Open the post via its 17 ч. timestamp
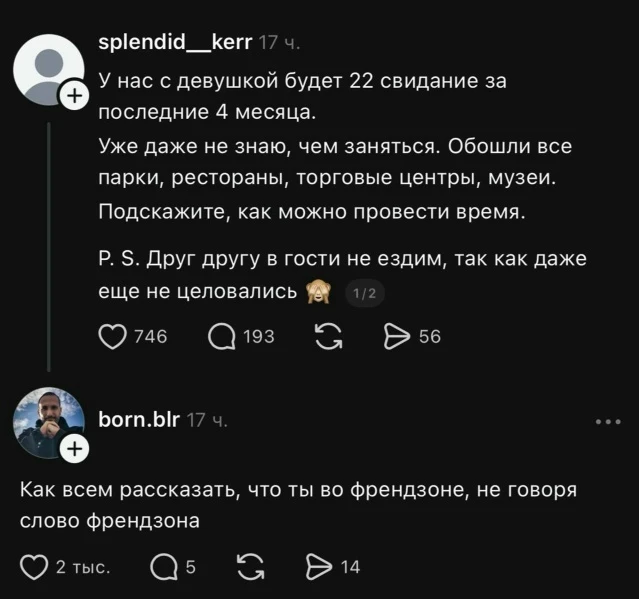 point(279,42)
